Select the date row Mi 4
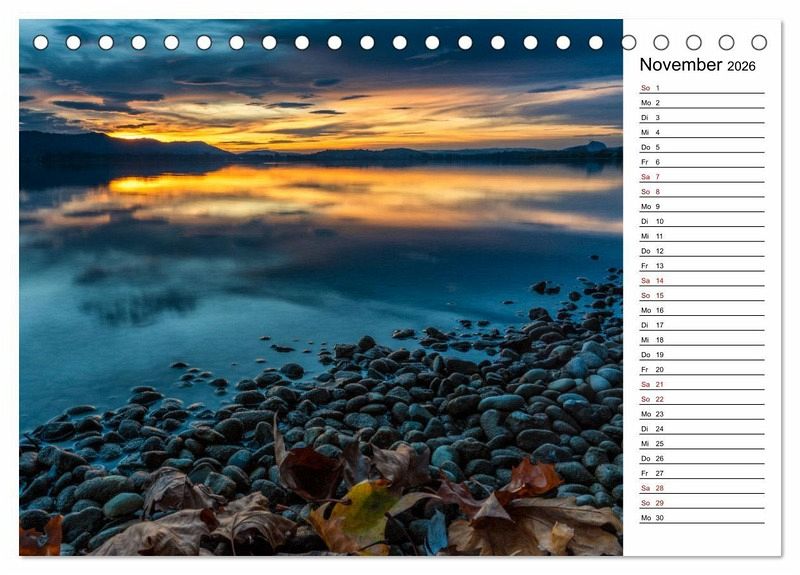This screenshot has height=575, width=800. tap(702, 132)
